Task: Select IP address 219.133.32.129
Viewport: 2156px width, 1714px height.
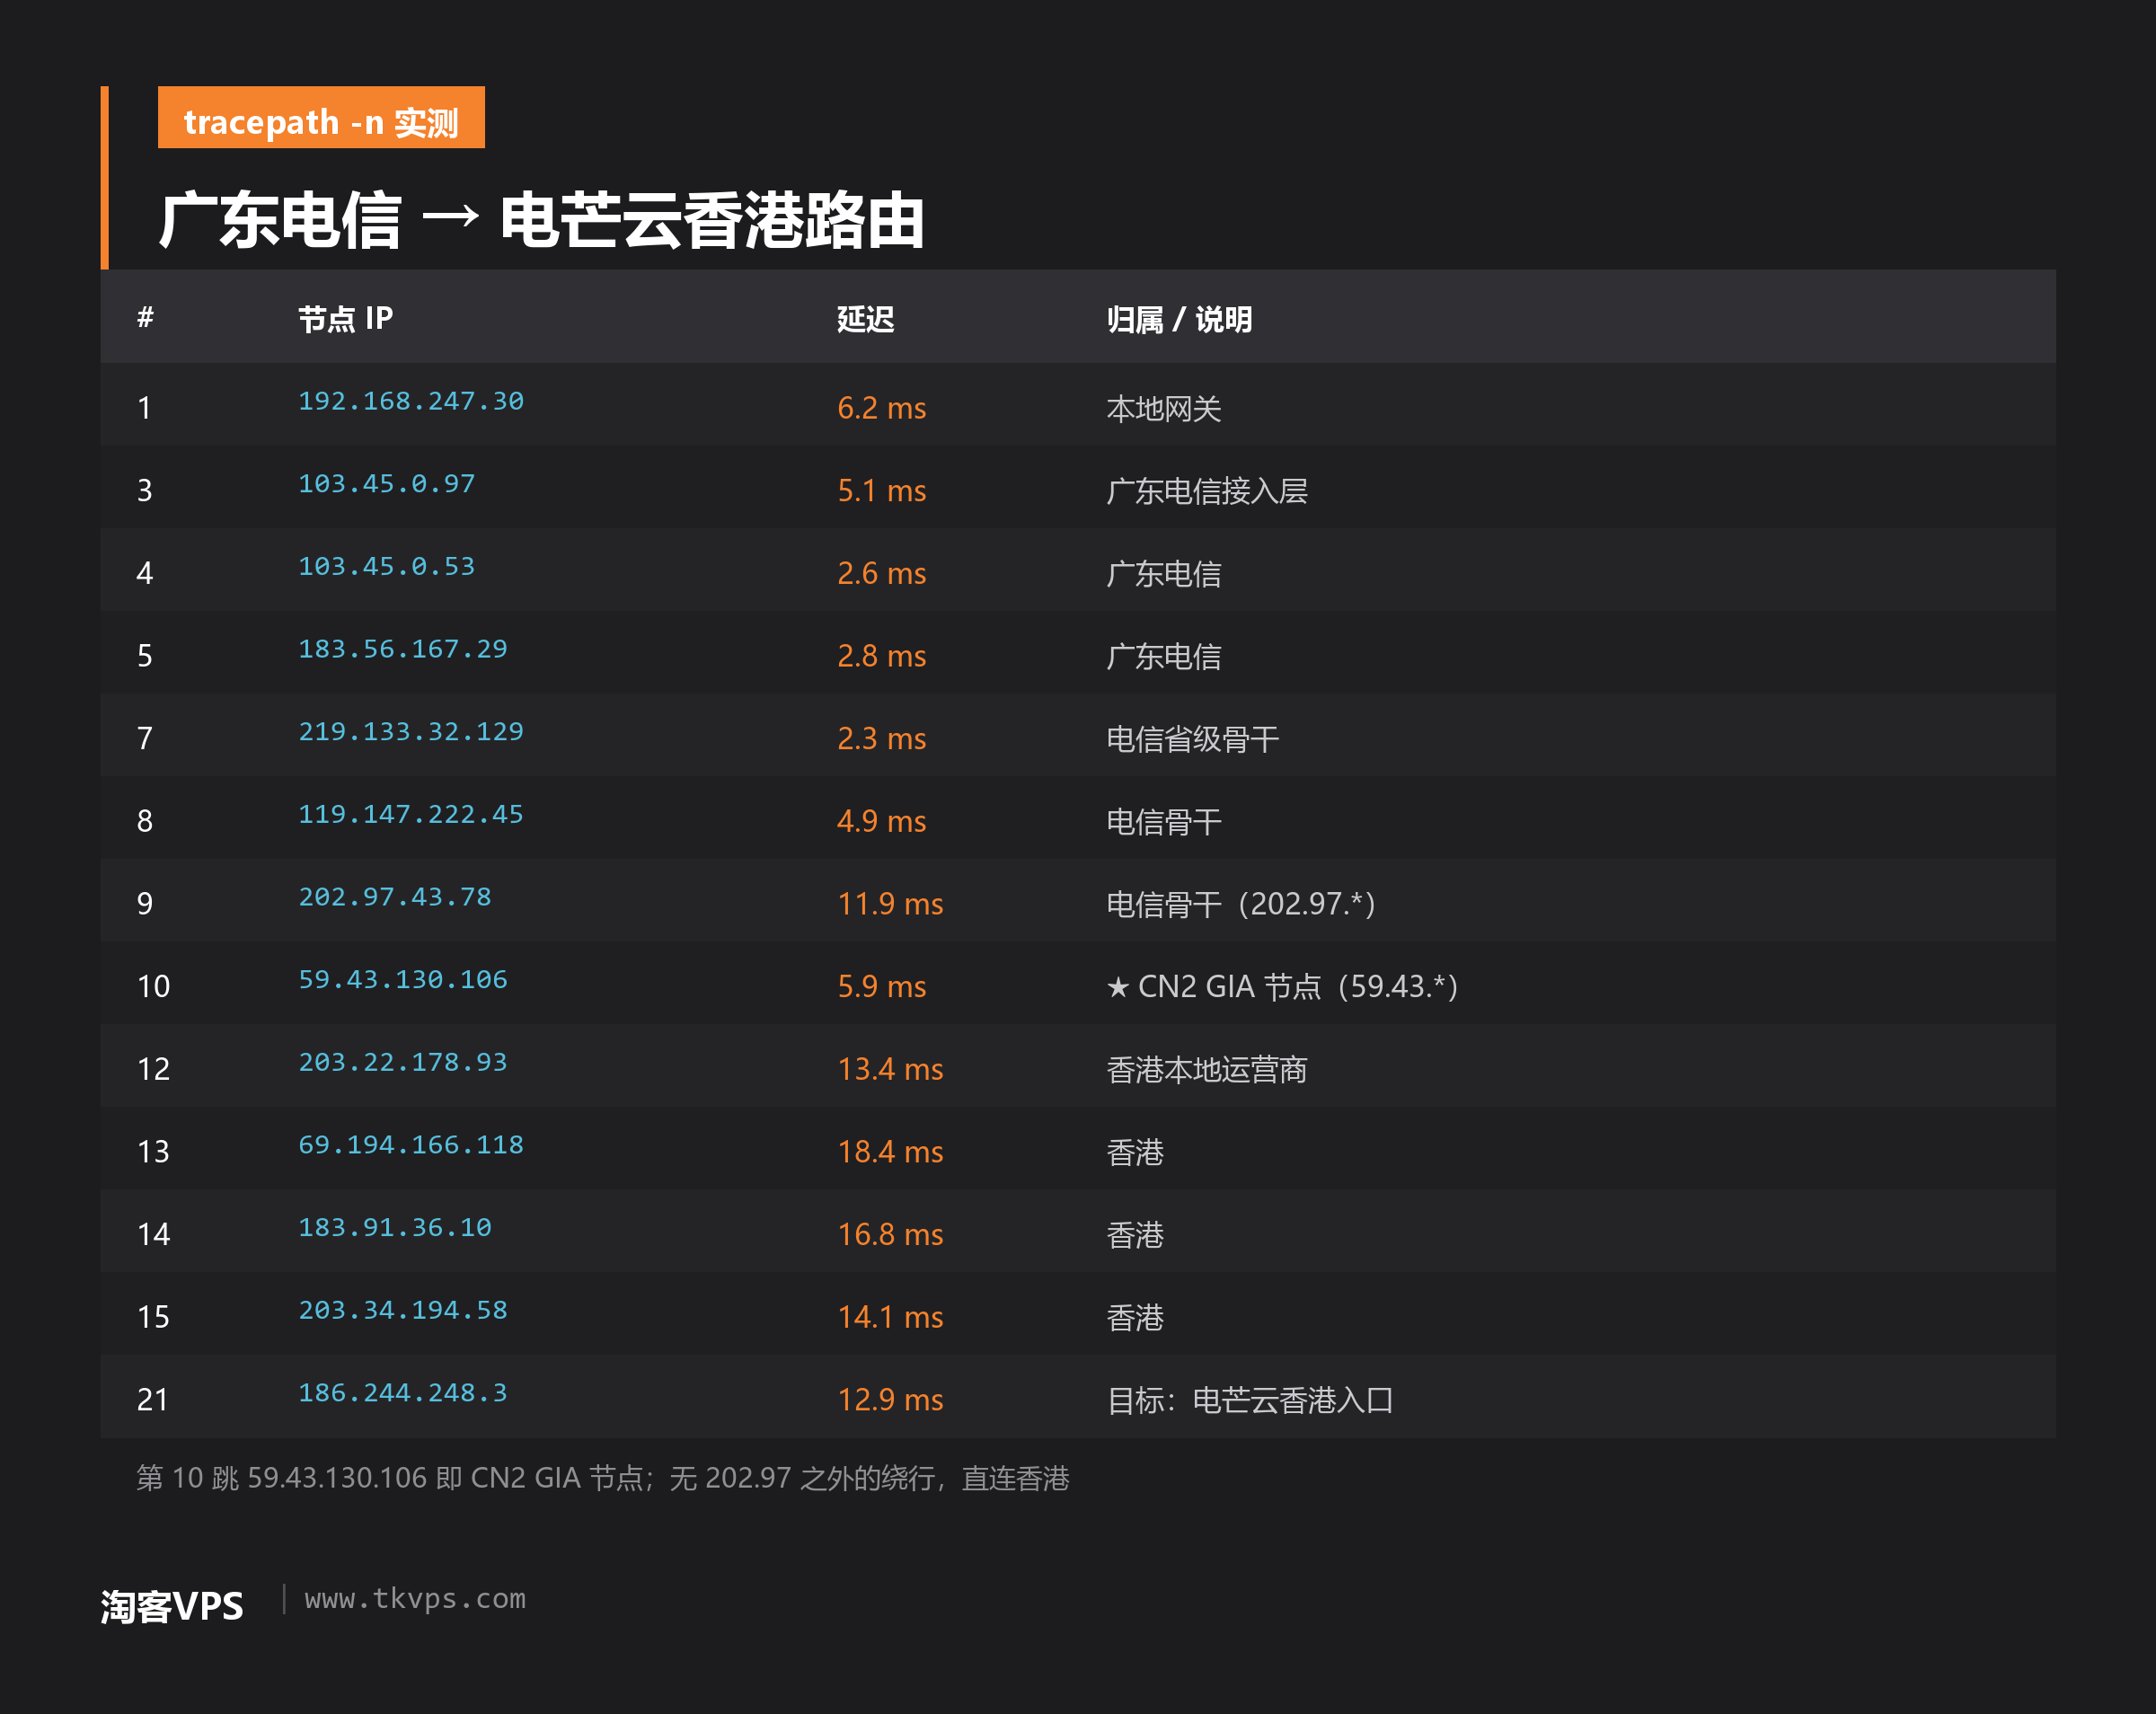Action: pyautogui.click(x=411, y=732)
